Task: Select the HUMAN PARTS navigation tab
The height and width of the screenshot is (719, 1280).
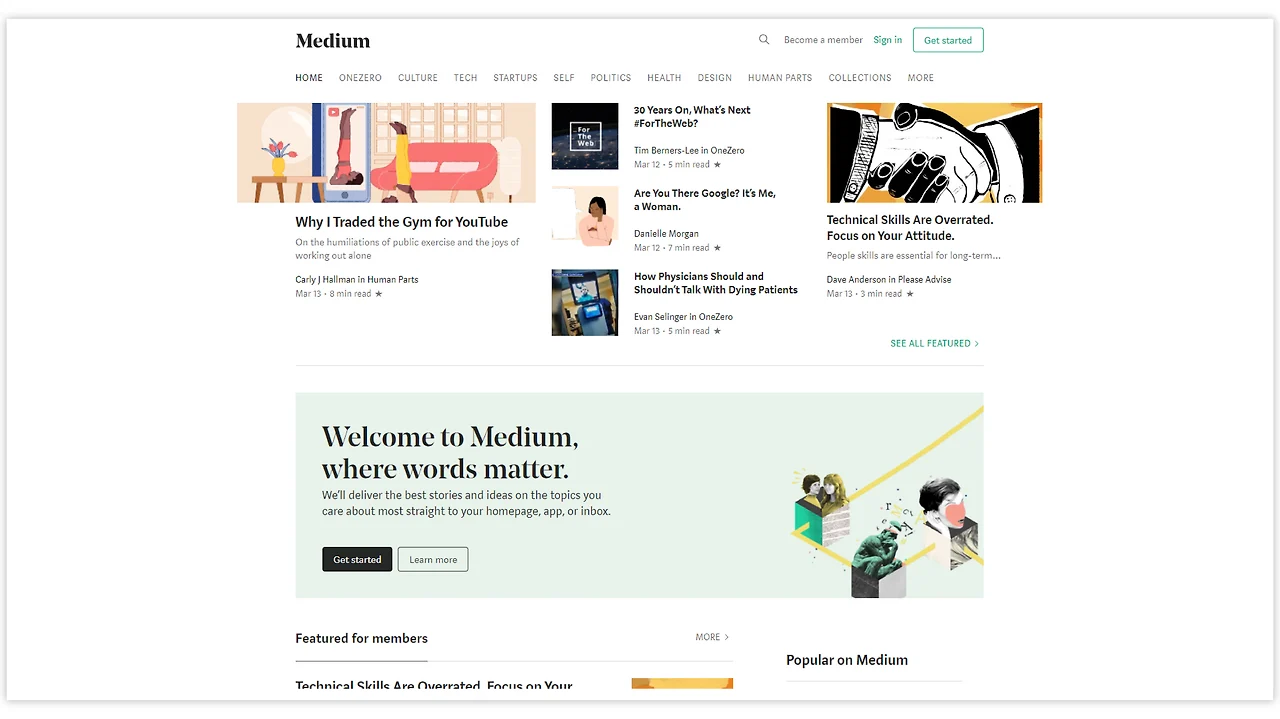Action: 780,78
